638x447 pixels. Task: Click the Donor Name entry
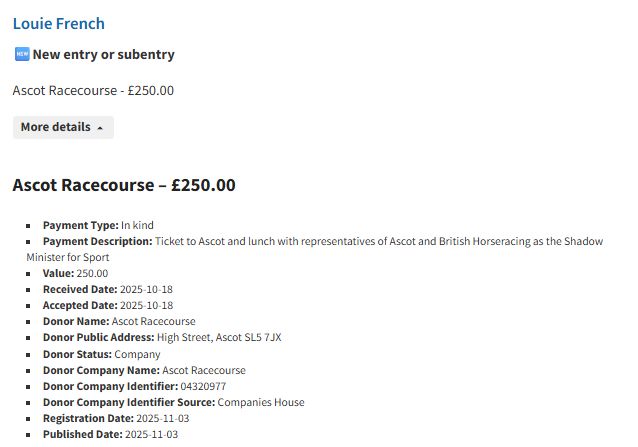pyautogui.click(x=119, y=321)
